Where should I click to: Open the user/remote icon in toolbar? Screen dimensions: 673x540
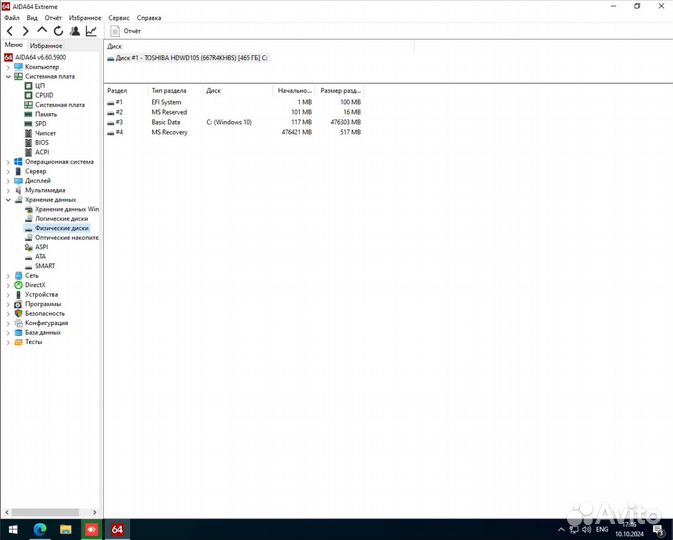tap(75, 31)
